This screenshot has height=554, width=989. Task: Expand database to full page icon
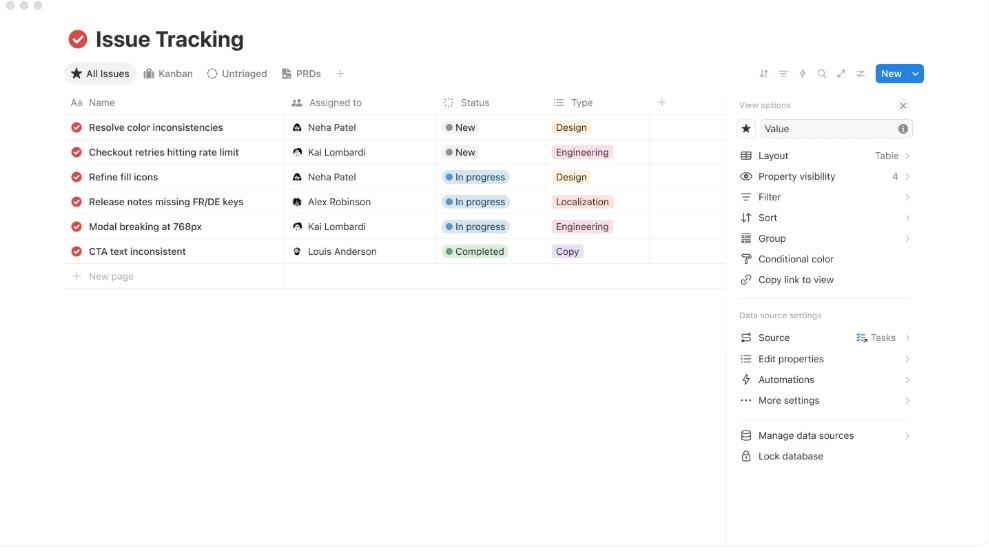tap(841, 74)
